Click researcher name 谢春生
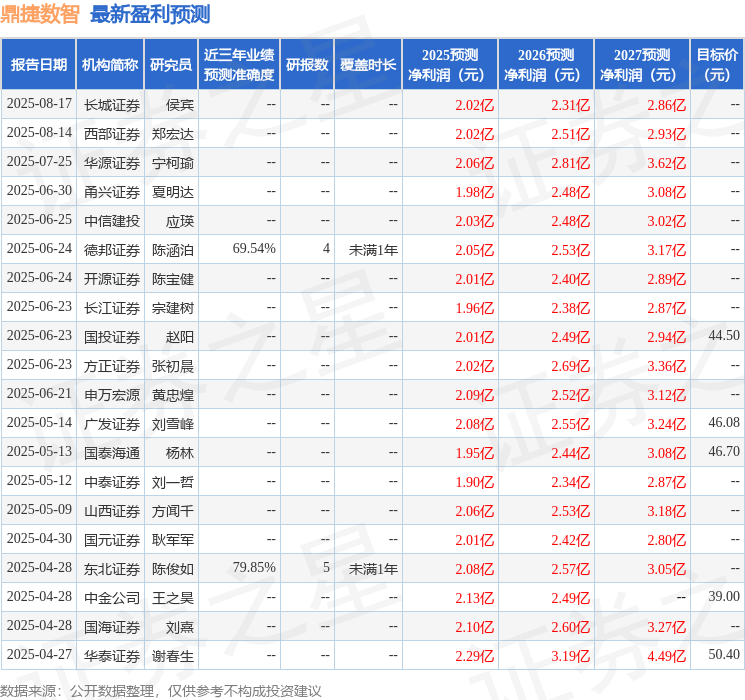The image size is (745, 700). coord(173,656)
